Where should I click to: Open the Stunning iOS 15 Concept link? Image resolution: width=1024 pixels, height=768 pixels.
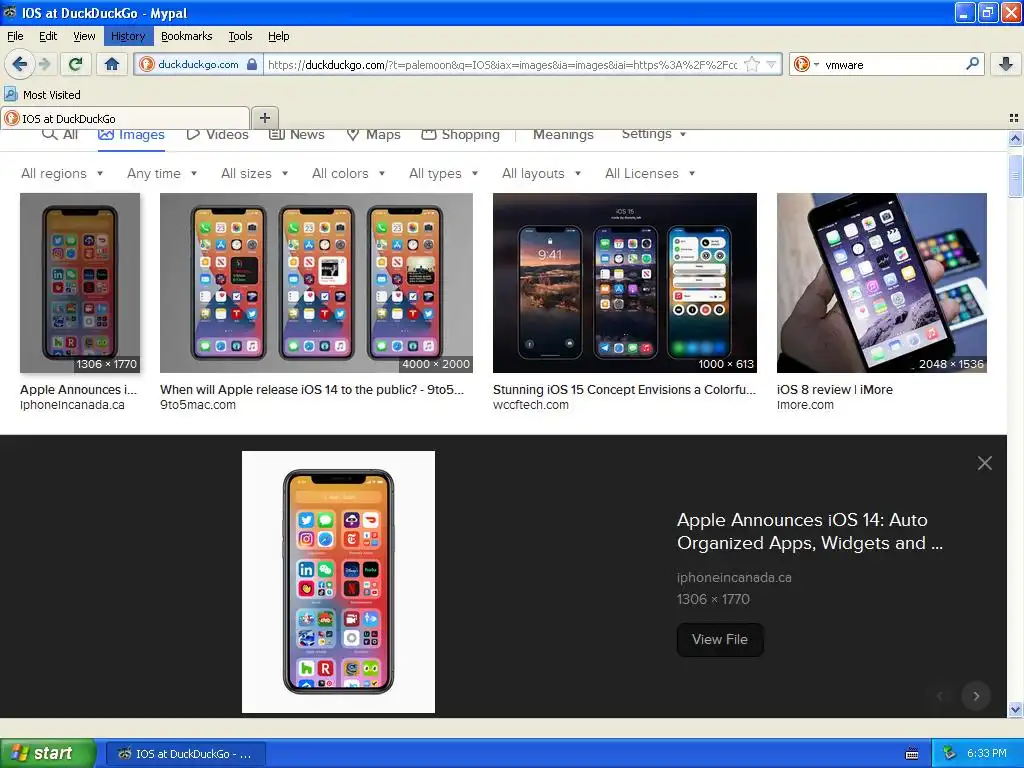tap(624, 389)
